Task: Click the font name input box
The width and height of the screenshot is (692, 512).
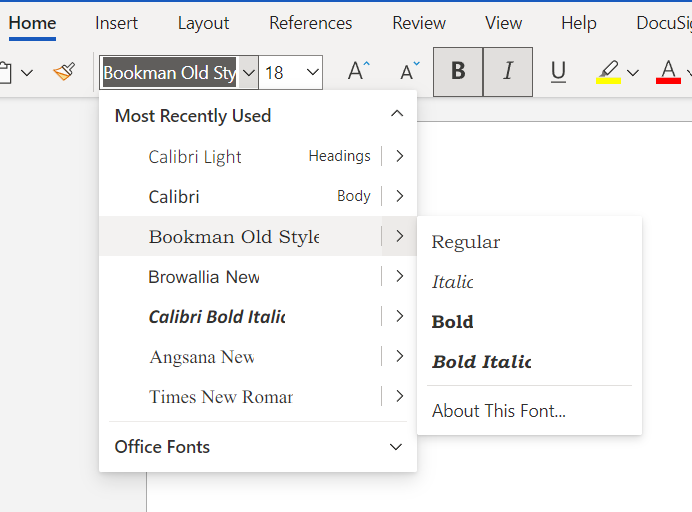Action: (x=169, y=73)
